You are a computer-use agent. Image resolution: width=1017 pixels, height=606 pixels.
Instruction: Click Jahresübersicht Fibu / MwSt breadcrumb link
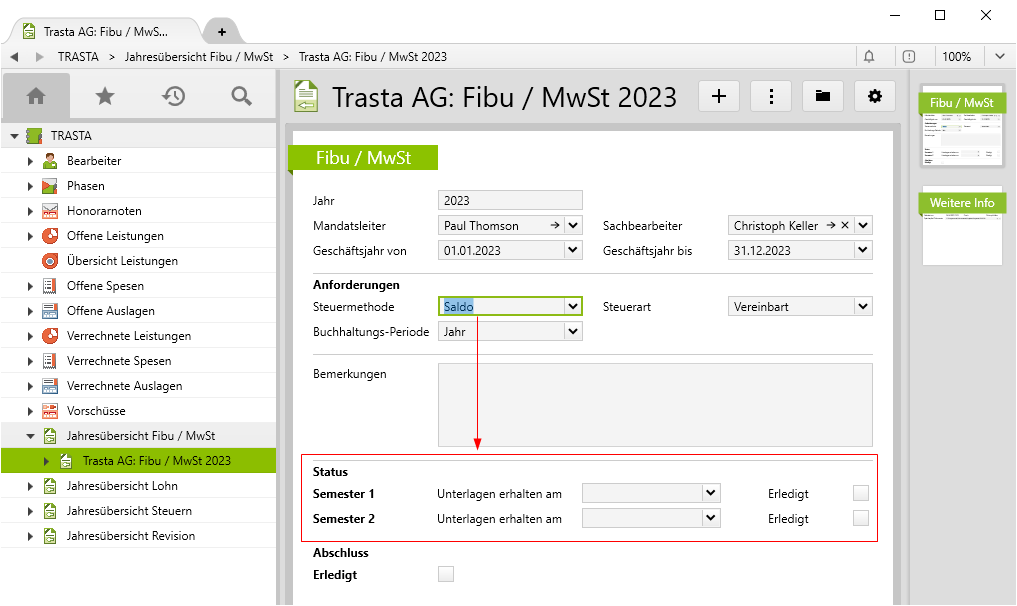click(199, 57)
